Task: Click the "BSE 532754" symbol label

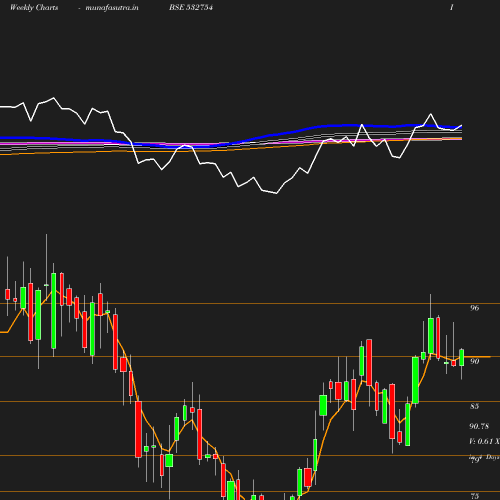Action: point(191,7)
